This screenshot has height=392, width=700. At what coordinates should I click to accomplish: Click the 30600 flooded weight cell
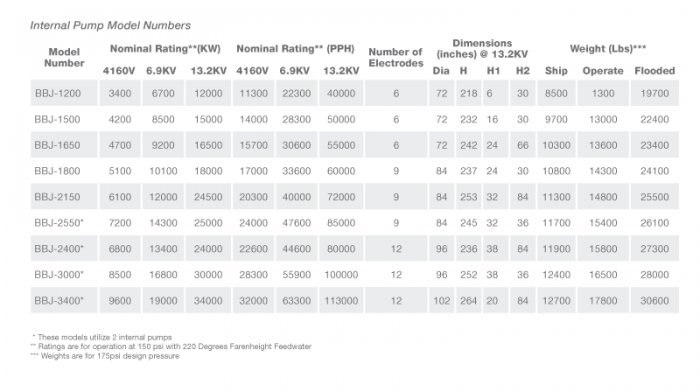pos(654,300)
